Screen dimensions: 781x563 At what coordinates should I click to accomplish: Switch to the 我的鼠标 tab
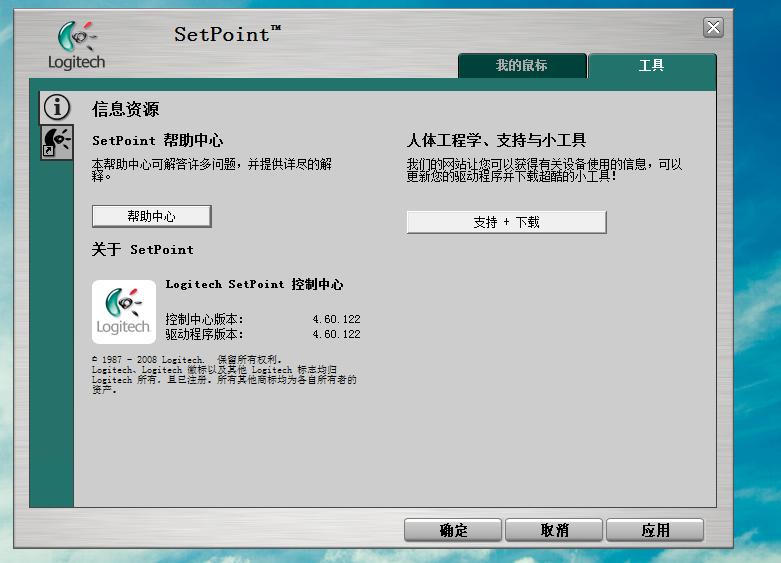(521, 65)
